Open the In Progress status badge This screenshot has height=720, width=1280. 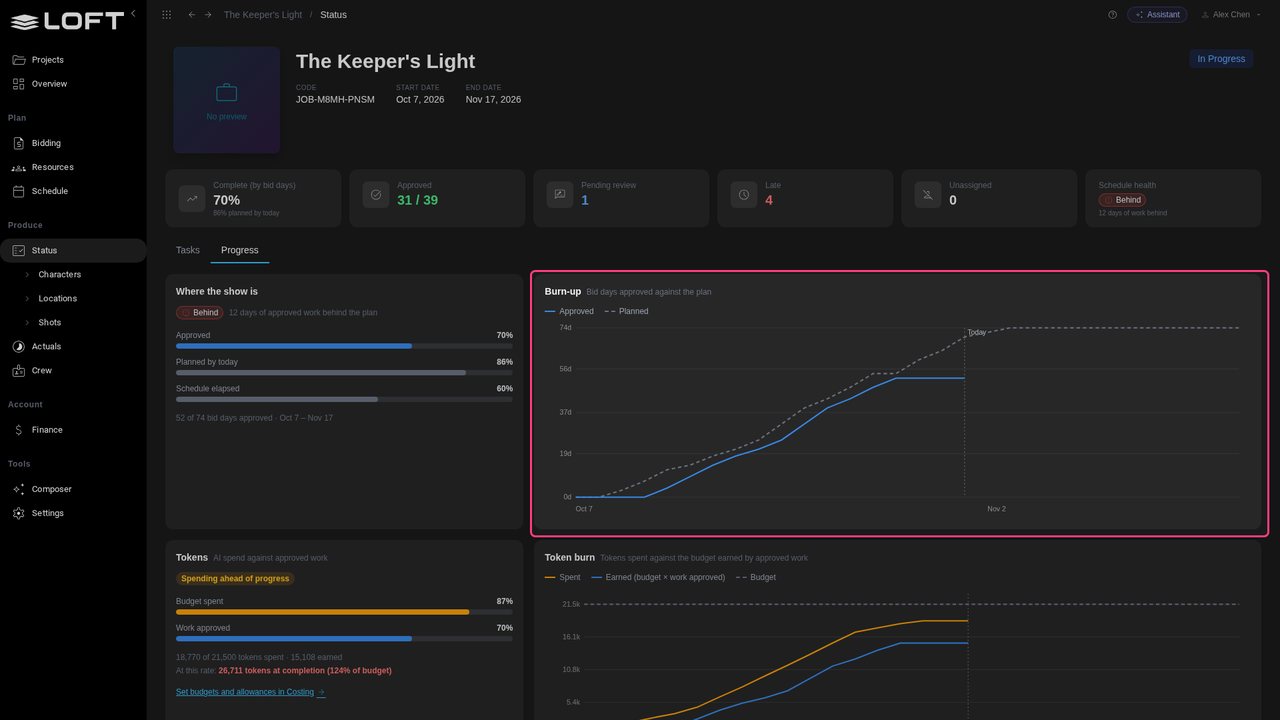click(1221, 59)
